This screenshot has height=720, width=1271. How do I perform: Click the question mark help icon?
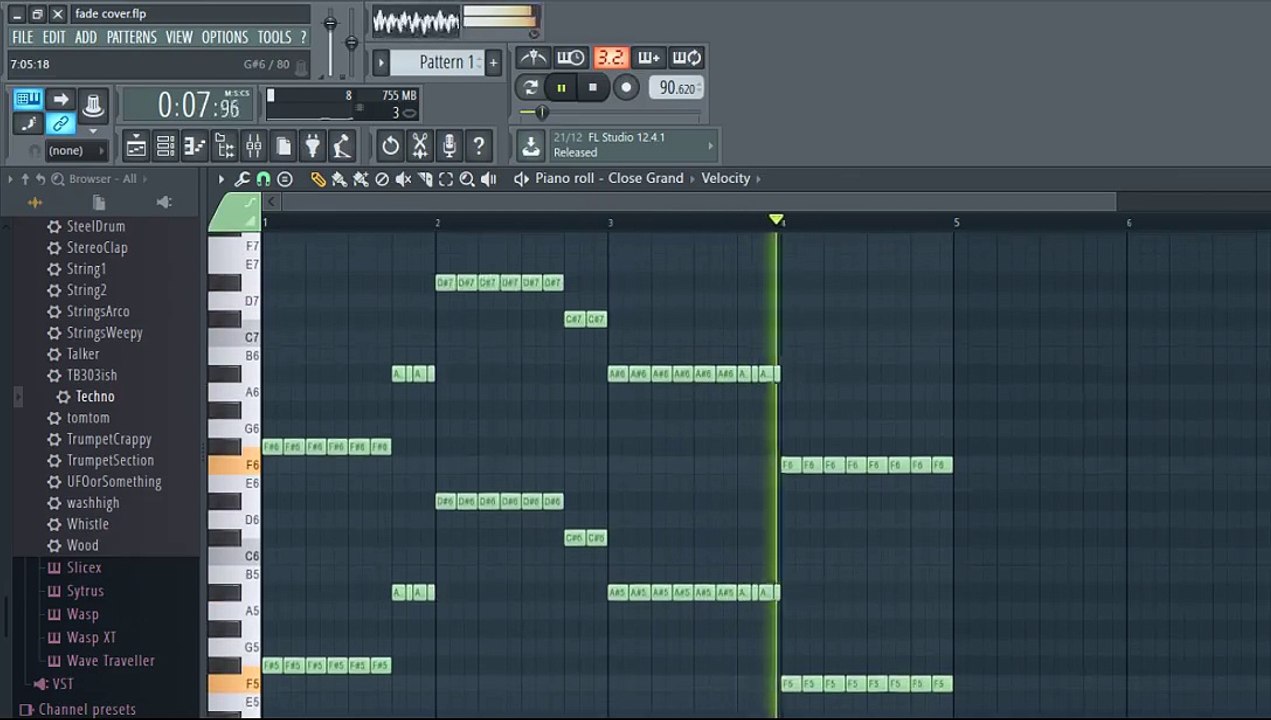click(x=479, y=146)
